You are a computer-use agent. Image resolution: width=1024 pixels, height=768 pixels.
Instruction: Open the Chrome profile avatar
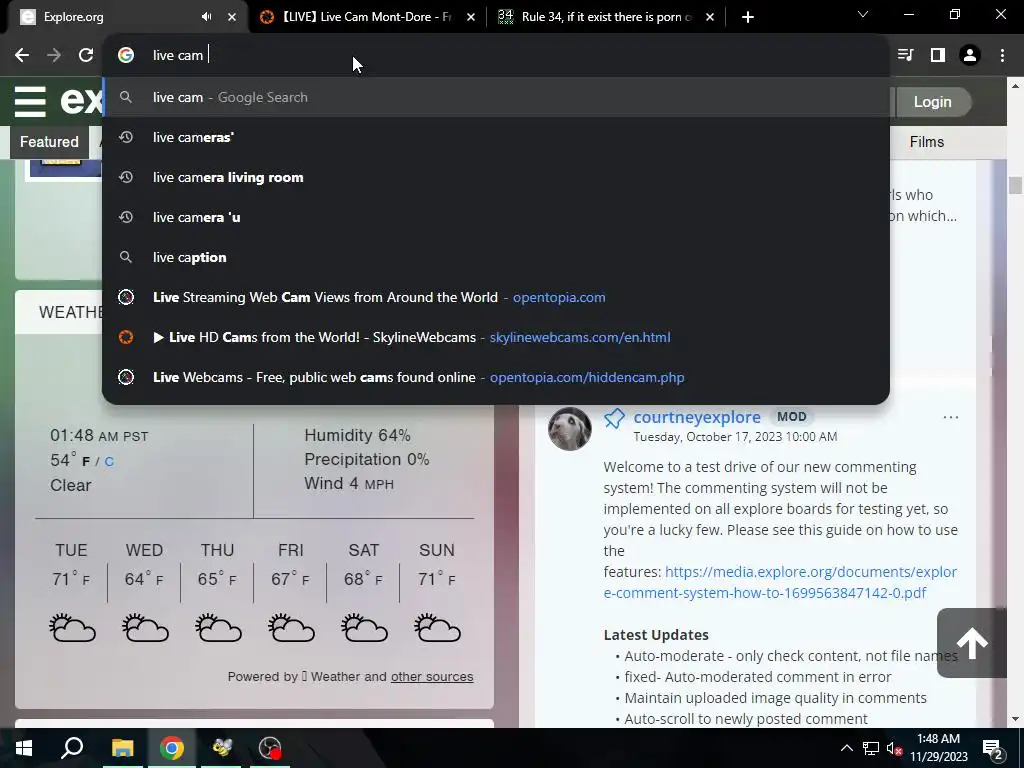click(970, 56)
